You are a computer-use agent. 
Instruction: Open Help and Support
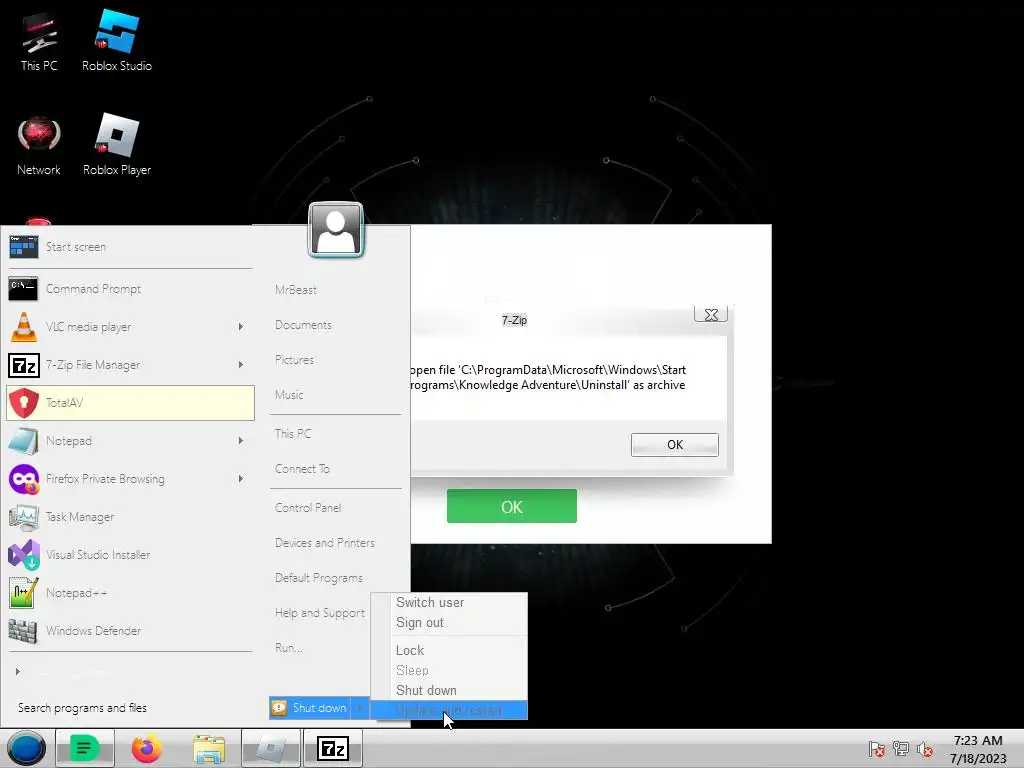click(319, 613)
